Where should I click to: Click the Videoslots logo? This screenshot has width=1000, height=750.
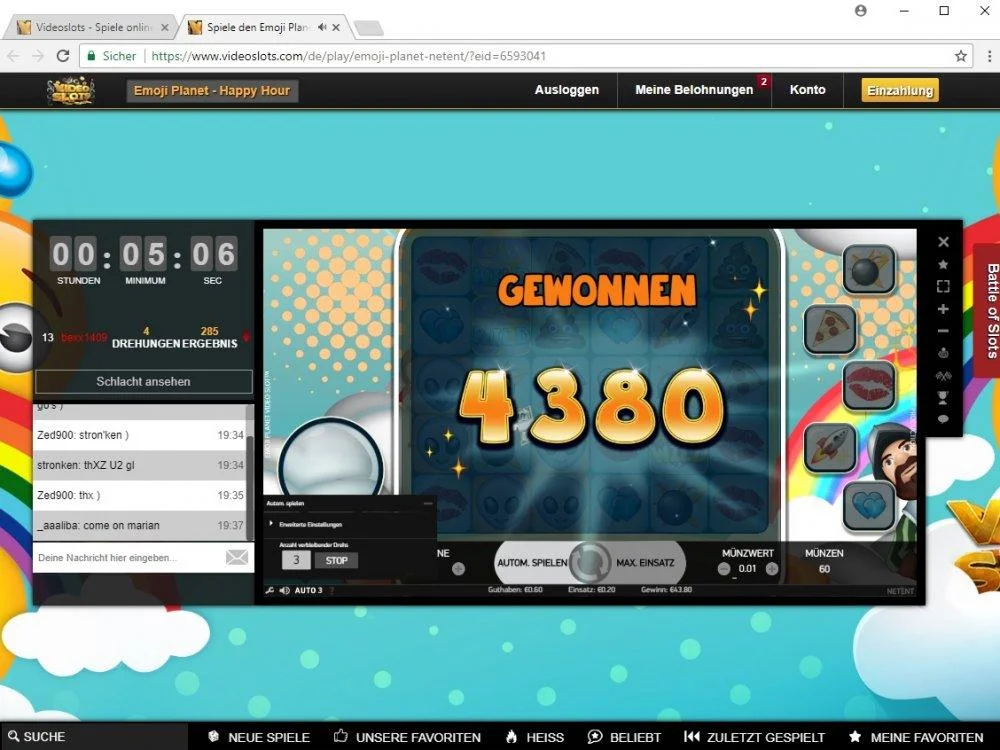tap(71, 91)
